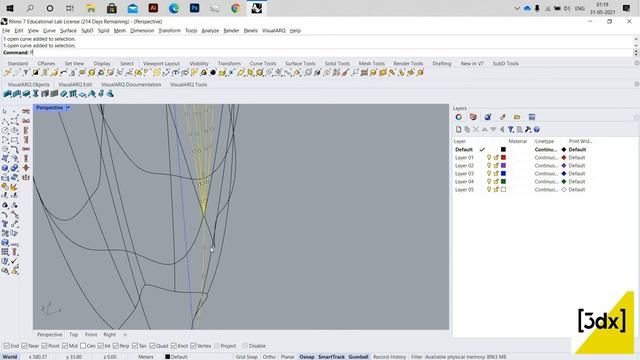Toggle the Vertex osnap checkbox
The width and height of the screenshot is (640, 360).
pyautogui.click(x=193, y=346)
